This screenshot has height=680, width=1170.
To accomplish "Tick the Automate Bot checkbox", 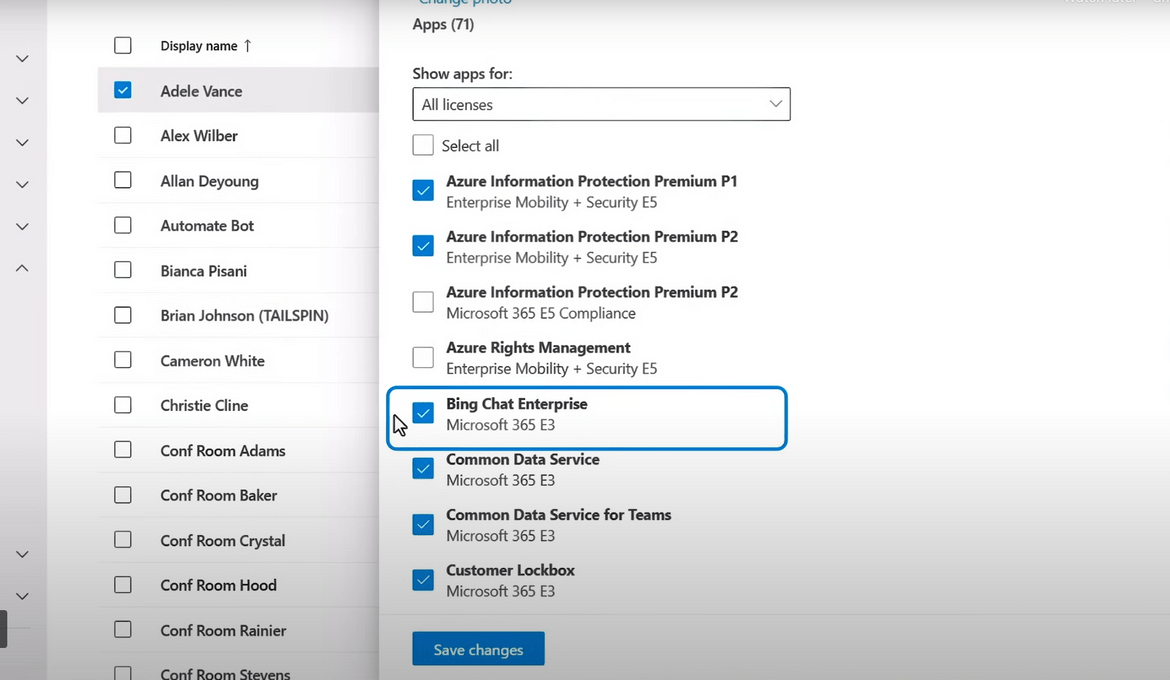I will (x=123, y=225).
